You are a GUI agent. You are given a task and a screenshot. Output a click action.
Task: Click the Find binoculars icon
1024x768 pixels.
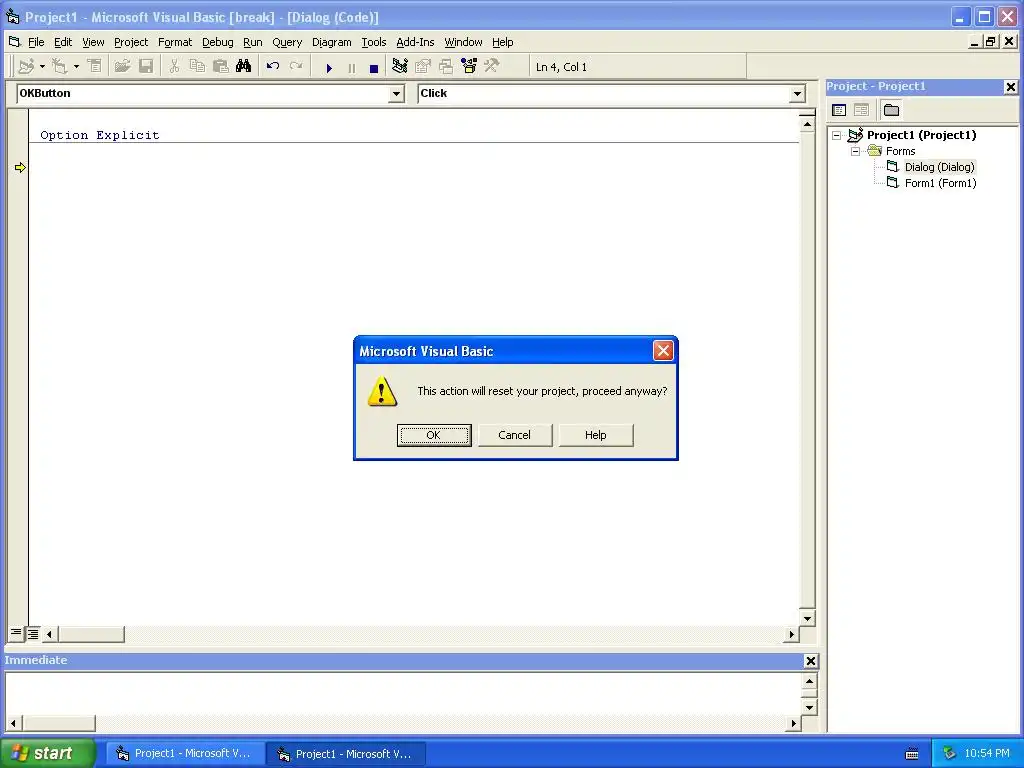pyautogui.click(x=244, y=67)
